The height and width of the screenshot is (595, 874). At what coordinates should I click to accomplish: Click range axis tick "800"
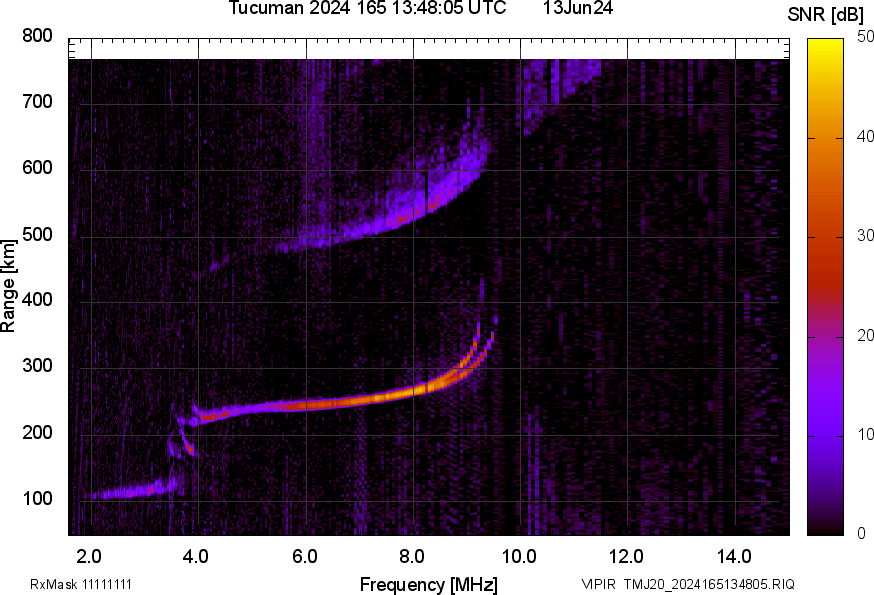37,36
